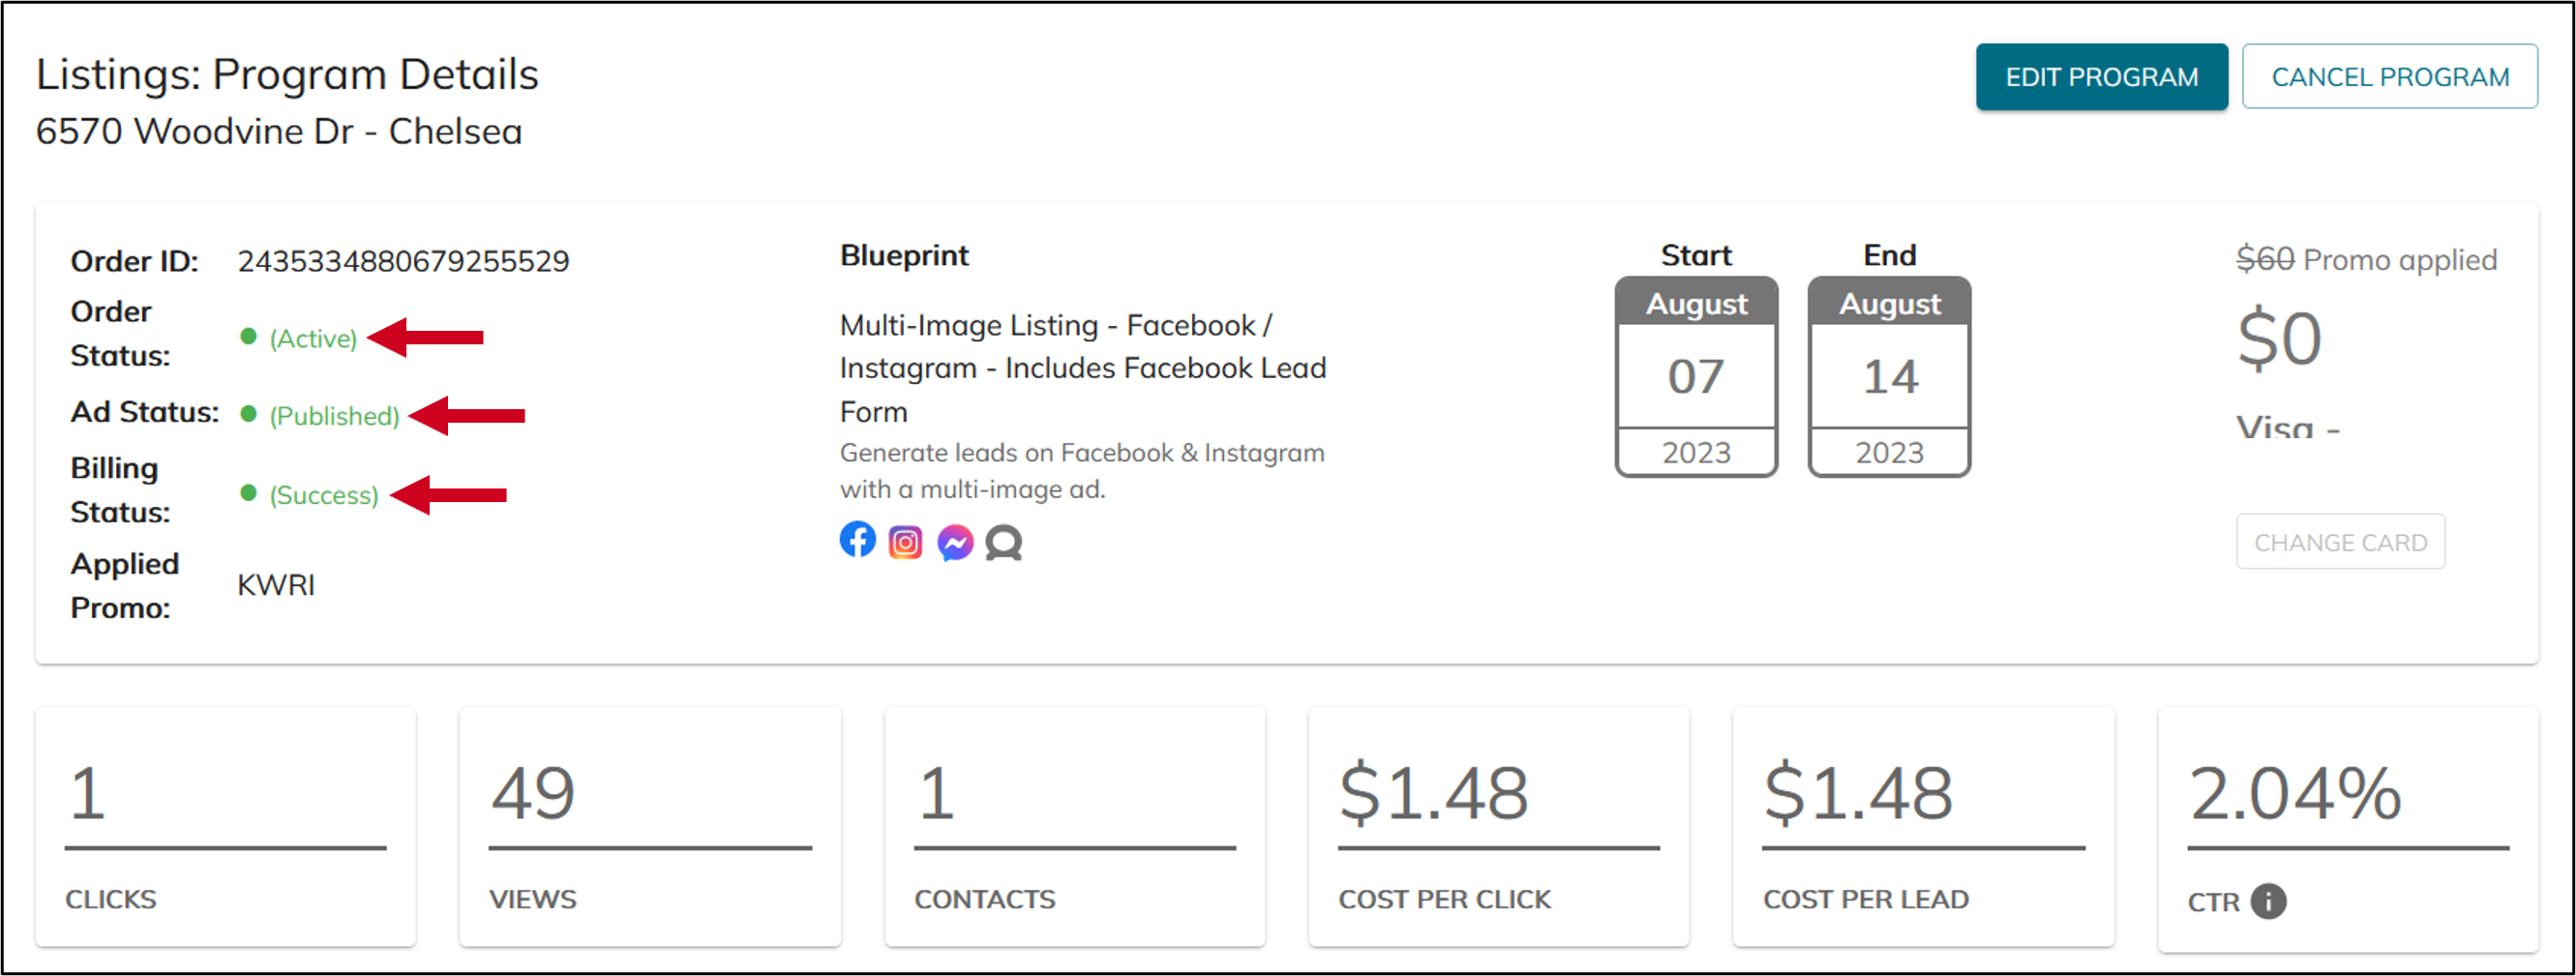
Task: Select the COST PER LEAD card
Action: pyautogui.click(x=1923, y=827)
